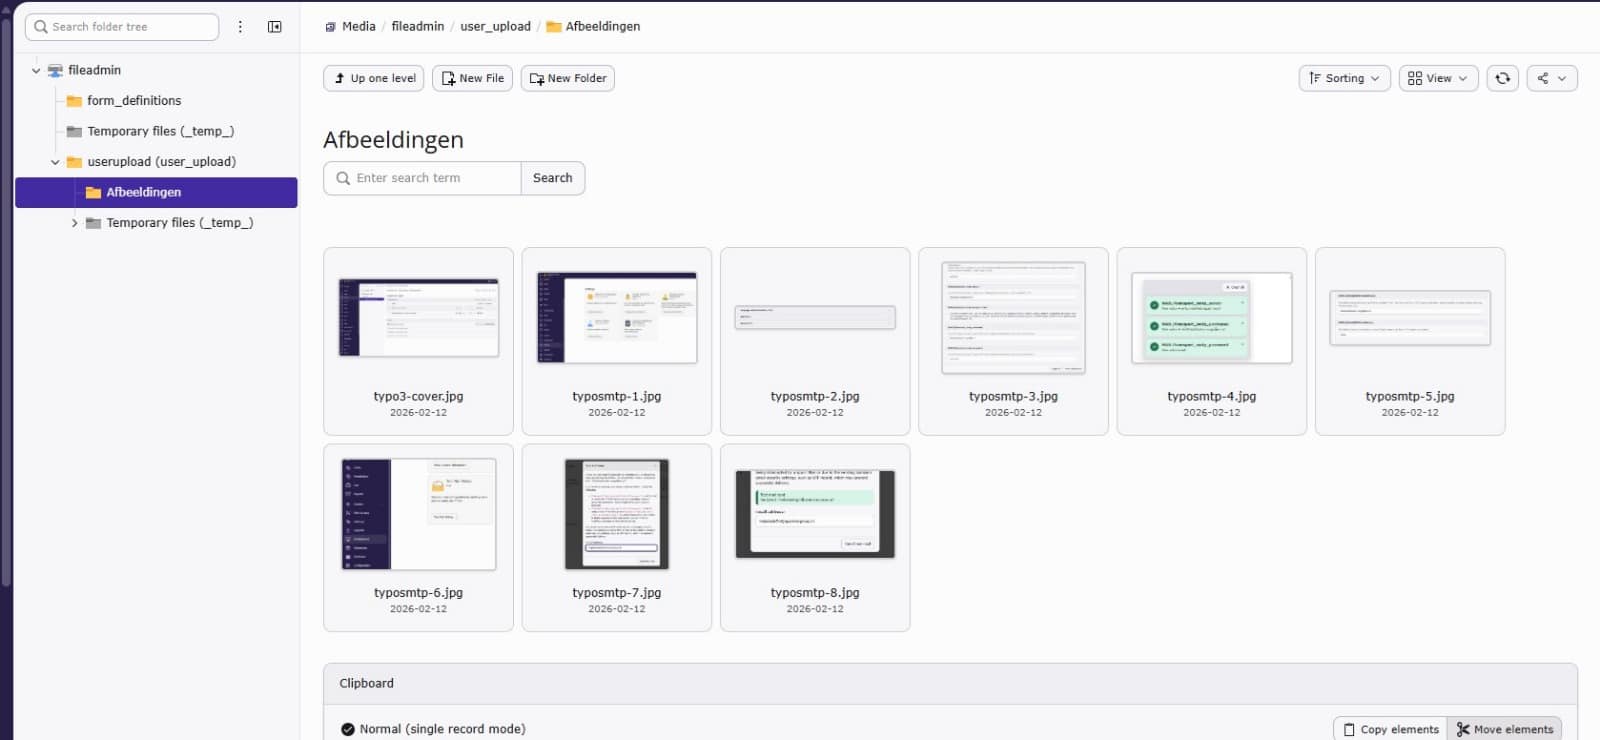Click the form_definitions folder icon
1600x740 pixels.
tap(74, 101)
